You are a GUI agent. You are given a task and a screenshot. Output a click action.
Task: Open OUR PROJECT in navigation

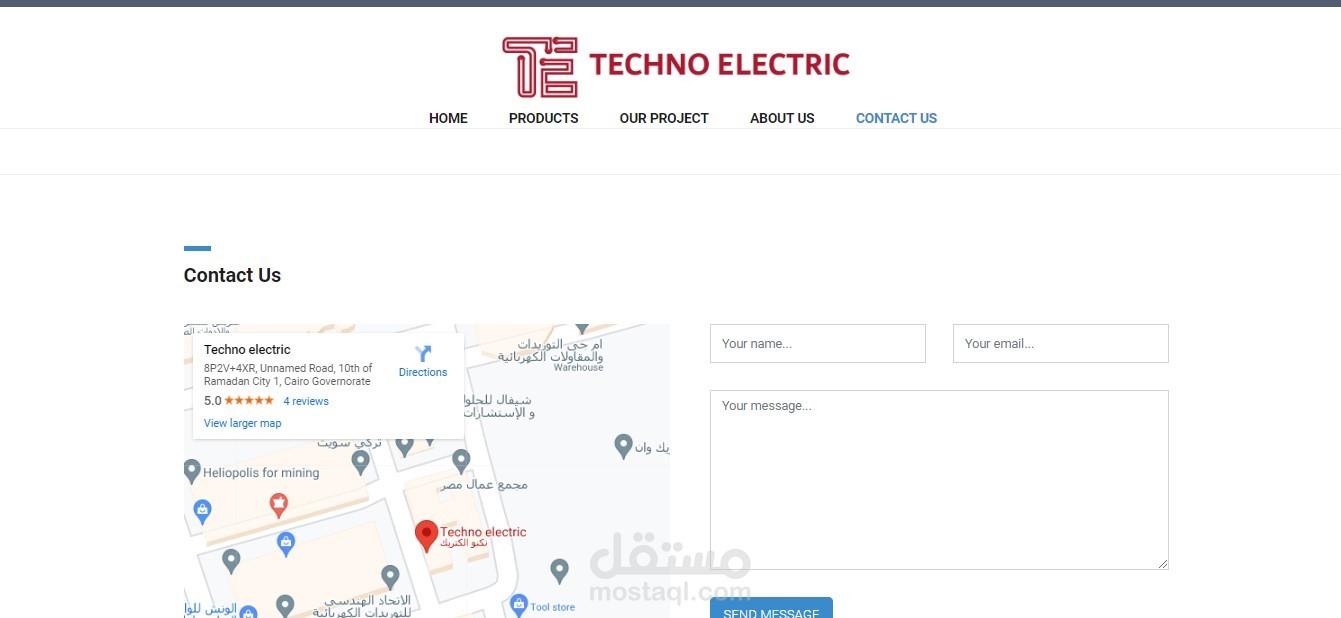[664, 118]
